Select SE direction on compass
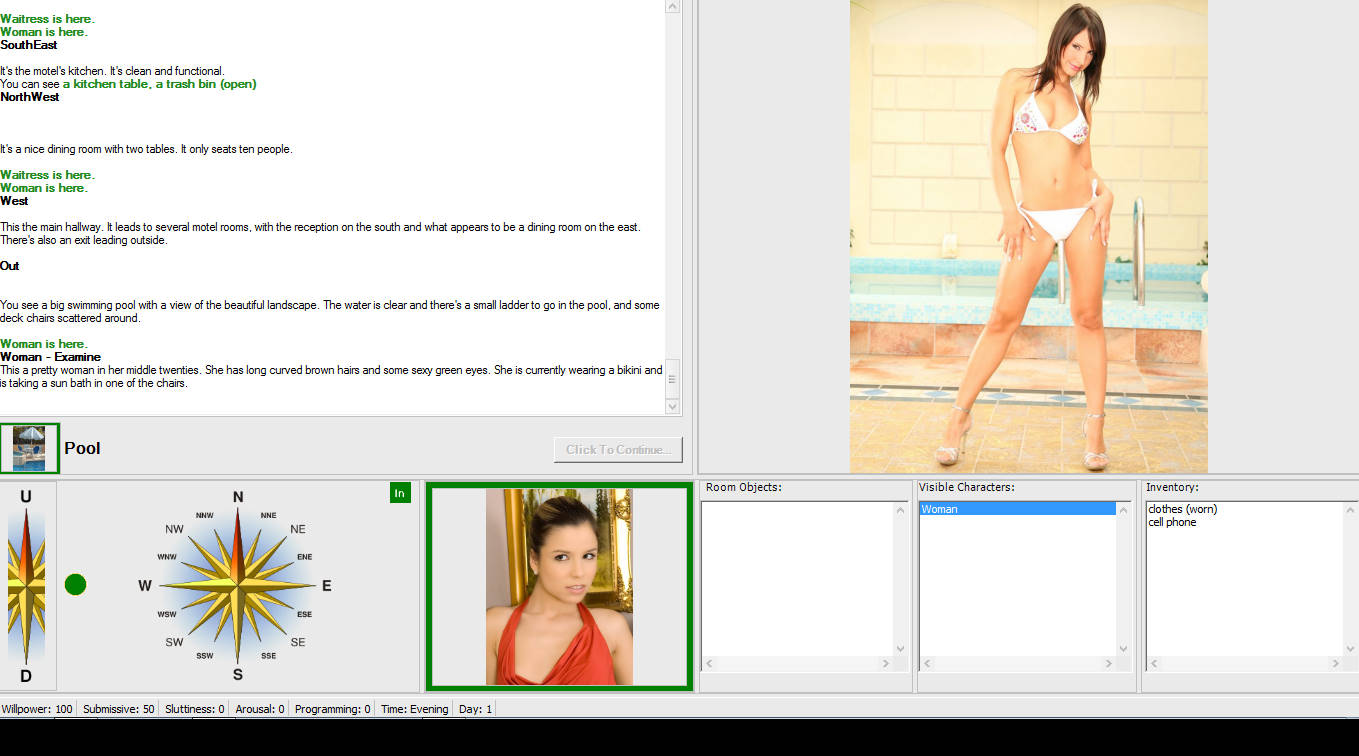 (298, 642)
